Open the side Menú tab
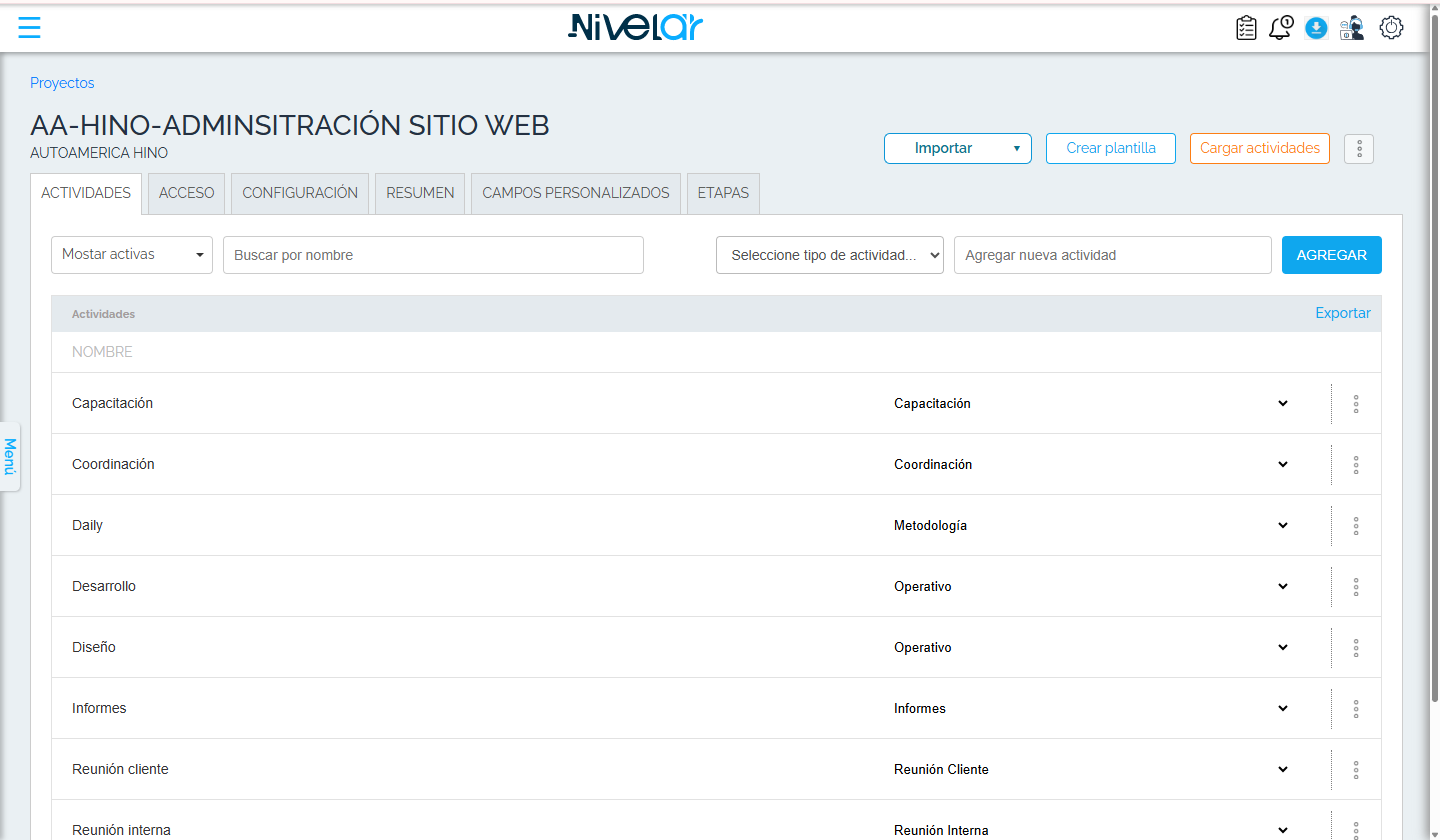The image size is (1440, 840). [10, 456]
